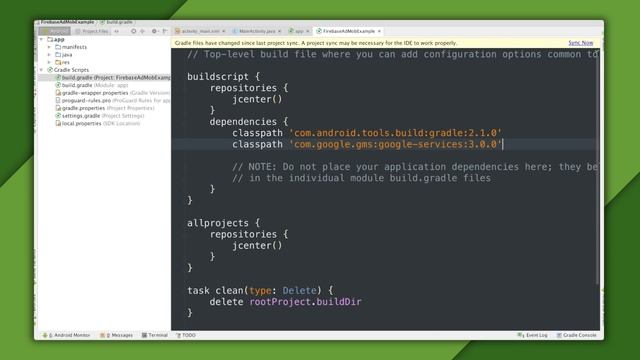Click the Gradle Scripts elephant icon

point(50,70)
